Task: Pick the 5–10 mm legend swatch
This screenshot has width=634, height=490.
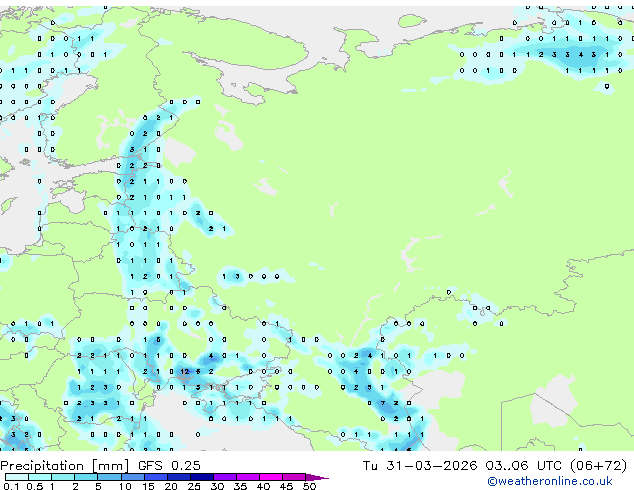Action: pos(109,477)
